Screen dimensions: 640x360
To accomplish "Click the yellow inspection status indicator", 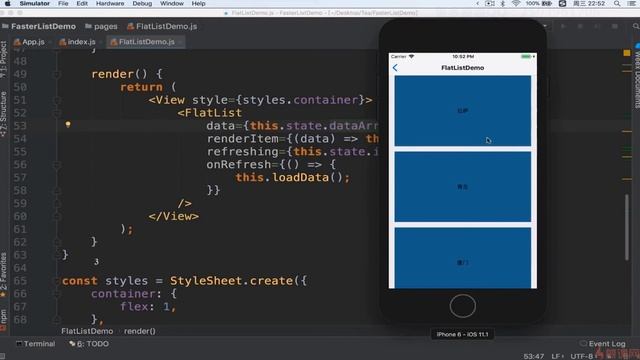I will point(627,53).
